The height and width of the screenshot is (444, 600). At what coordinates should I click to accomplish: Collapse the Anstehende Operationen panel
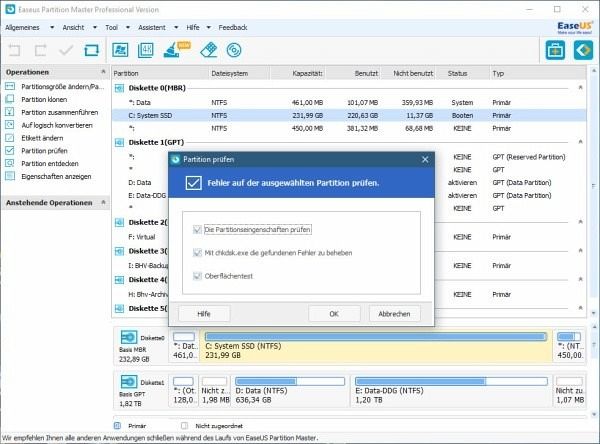pos(102,202)
